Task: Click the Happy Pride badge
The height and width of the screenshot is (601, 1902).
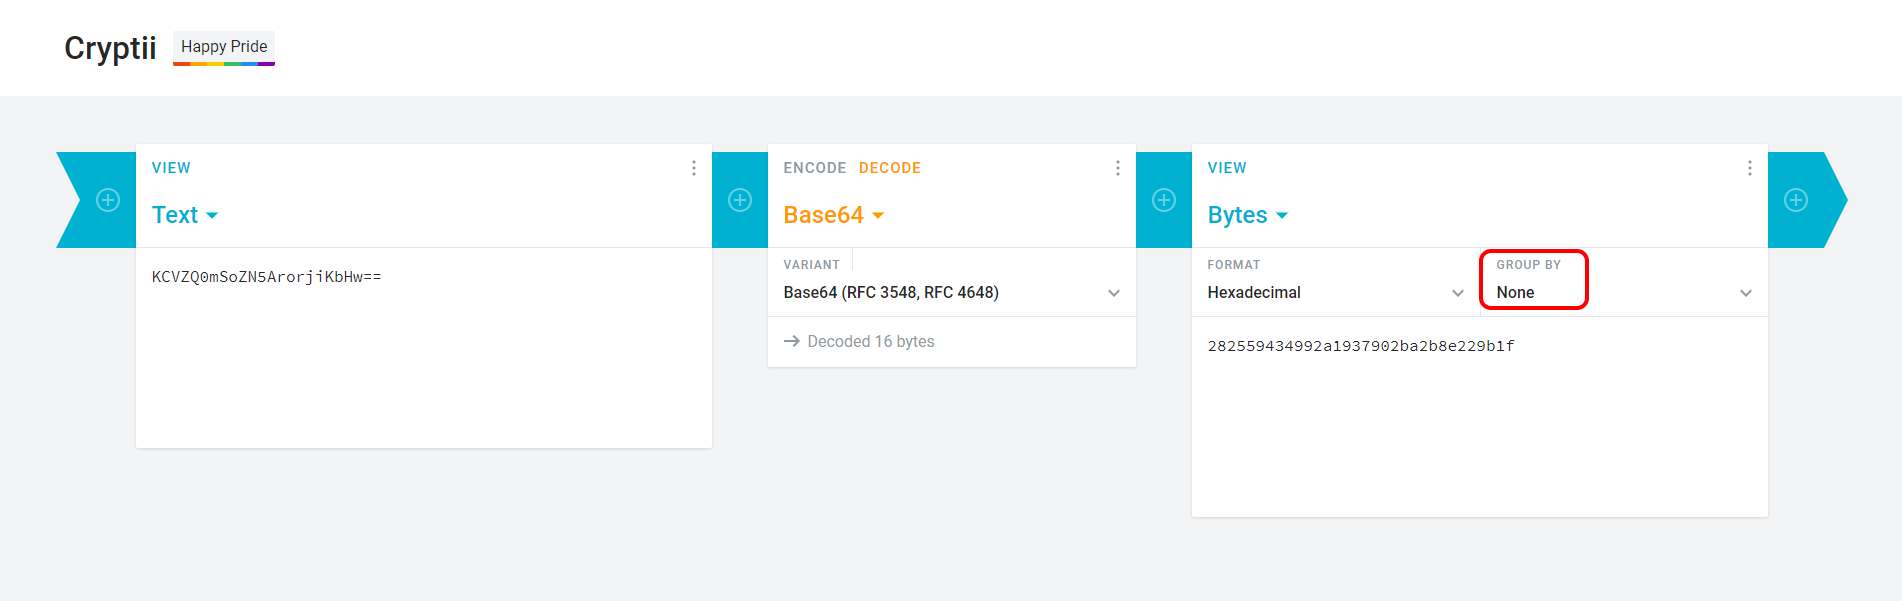Action: (x=224, y=47)
